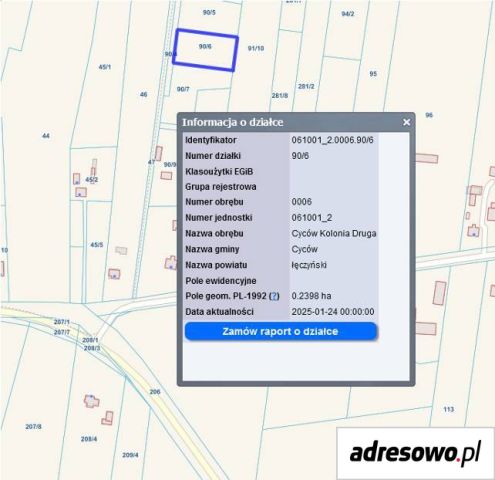The width and height of the screenshot is (495, 480).
Task: Click parcel label 207/8 on the map
Action: [x=34, y=427]
